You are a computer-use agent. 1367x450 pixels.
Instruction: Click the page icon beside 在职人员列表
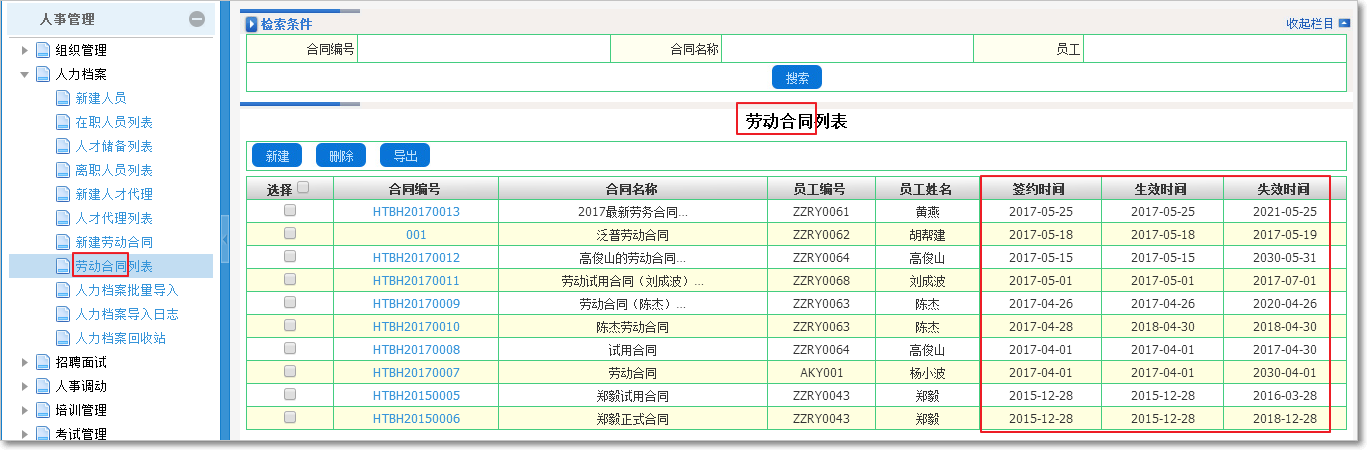pos(62,122)
